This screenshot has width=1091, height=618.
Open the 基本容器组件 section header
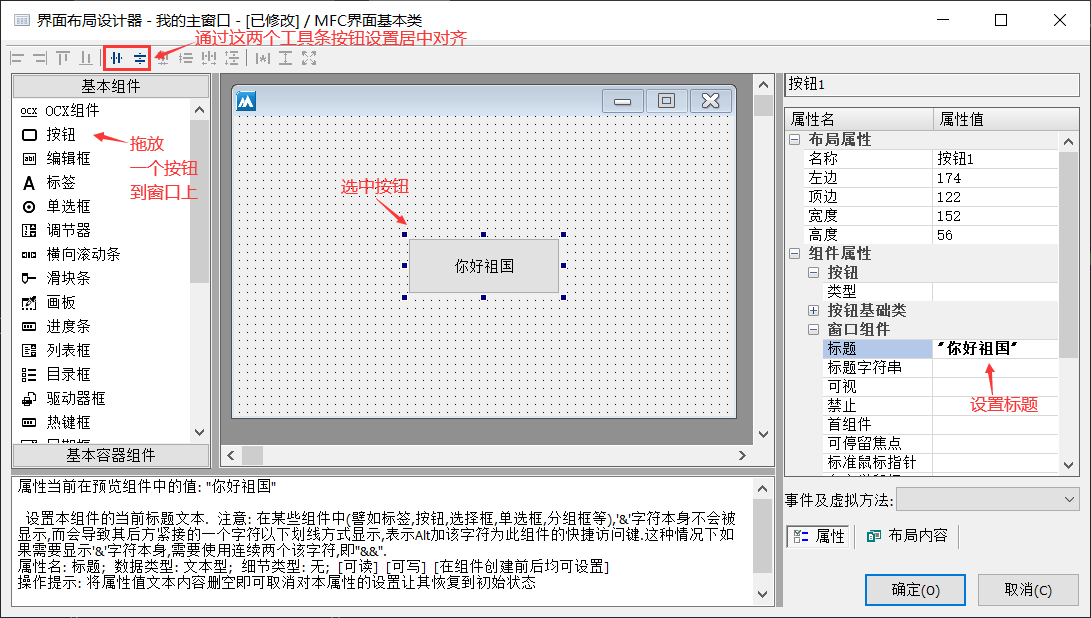(x=111, y=456)
